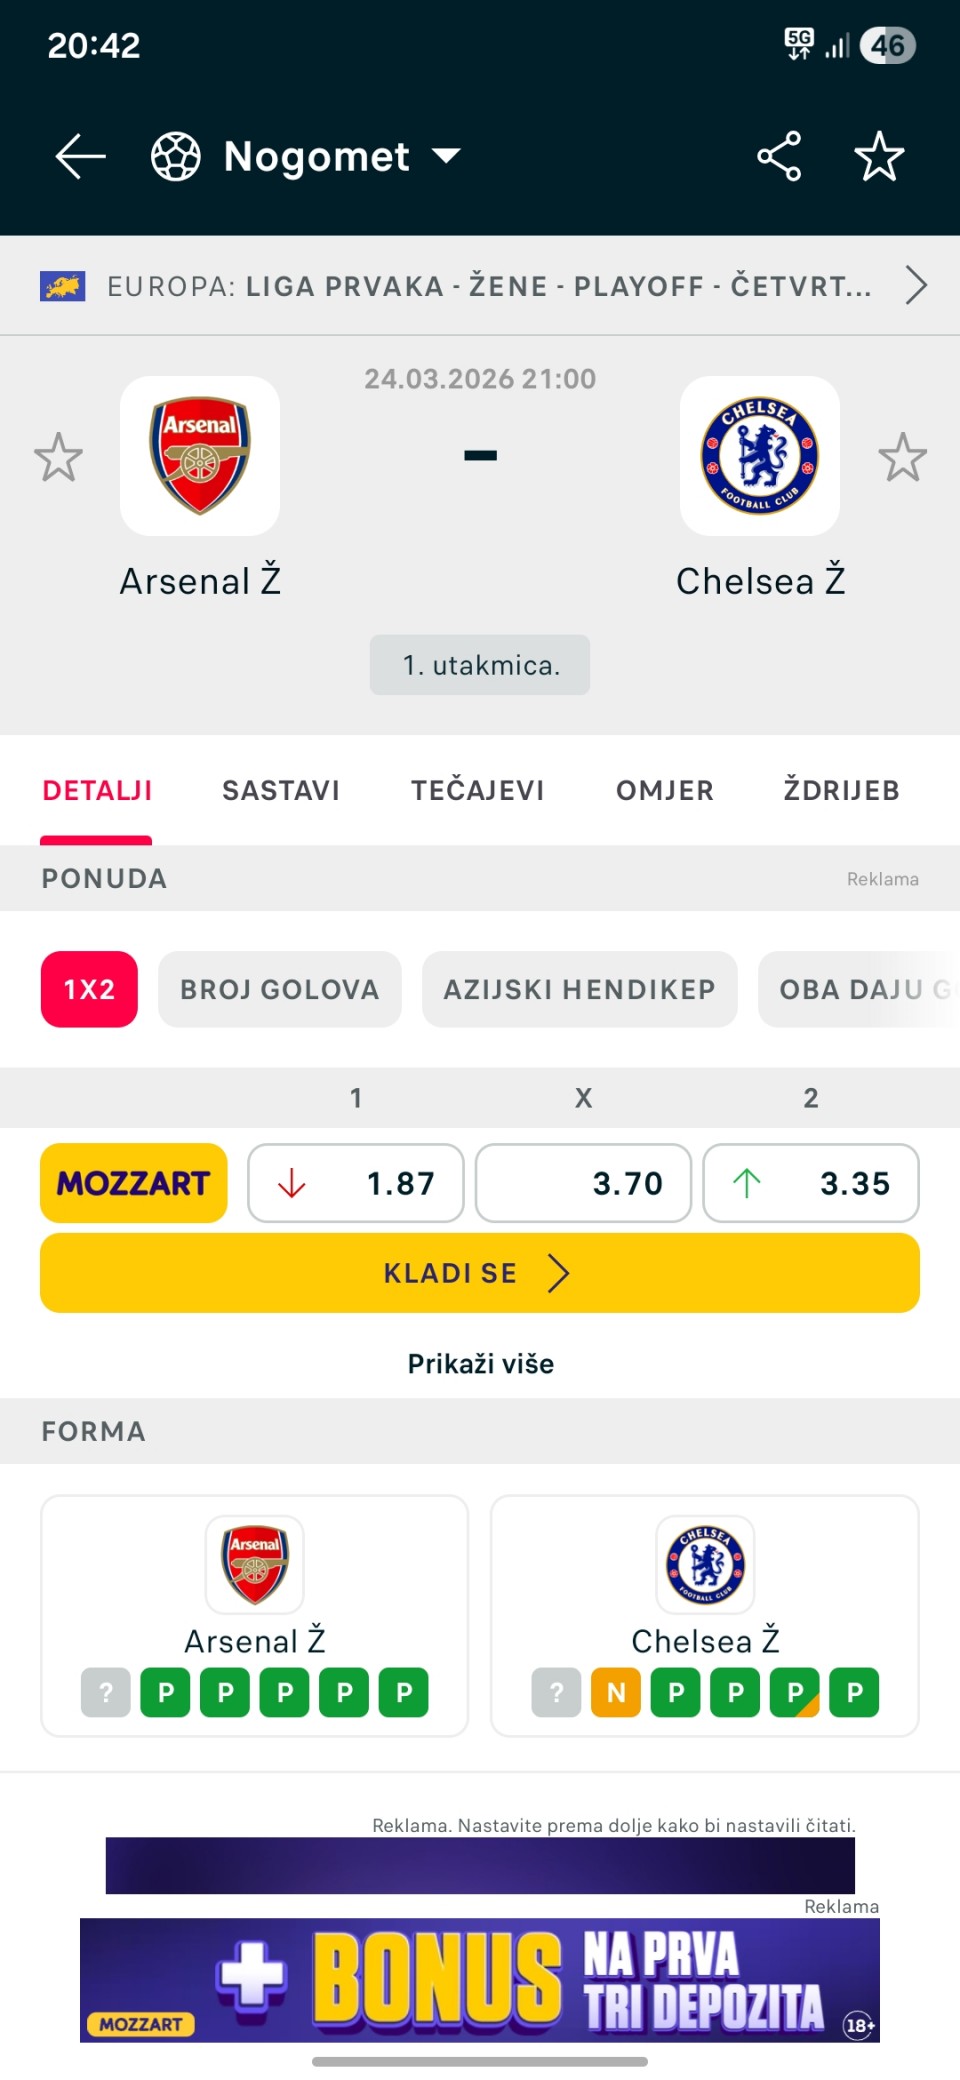Viewport: 960px width, 2080px height.
Task: Tap the back arrow icon
Action: 80,157
